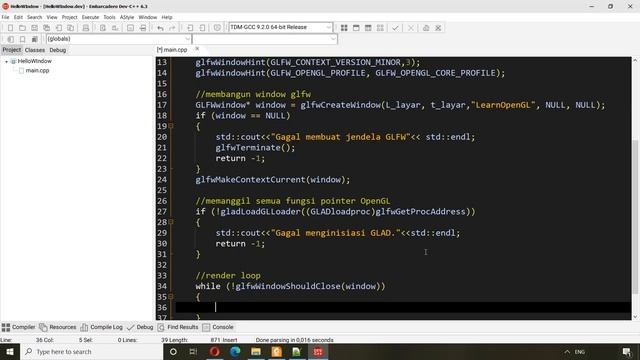
Task: Click the Cortana circle taskbar icon
Action: coord(173,351)
